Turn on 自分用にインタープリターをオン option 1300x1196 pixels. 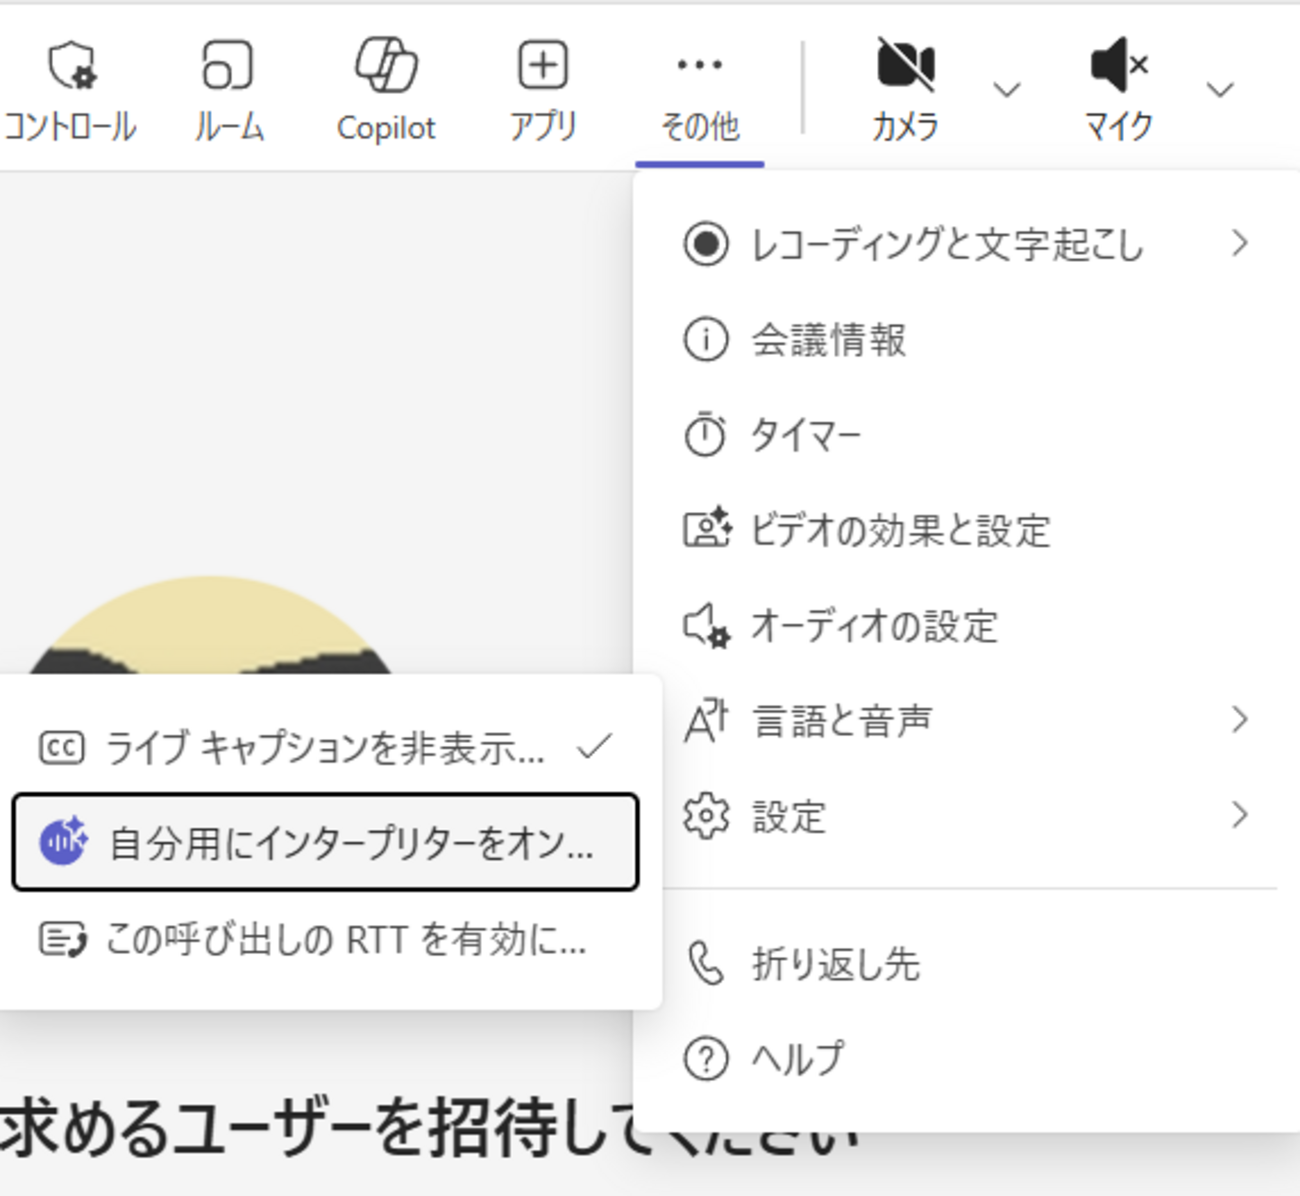[326, 842]
